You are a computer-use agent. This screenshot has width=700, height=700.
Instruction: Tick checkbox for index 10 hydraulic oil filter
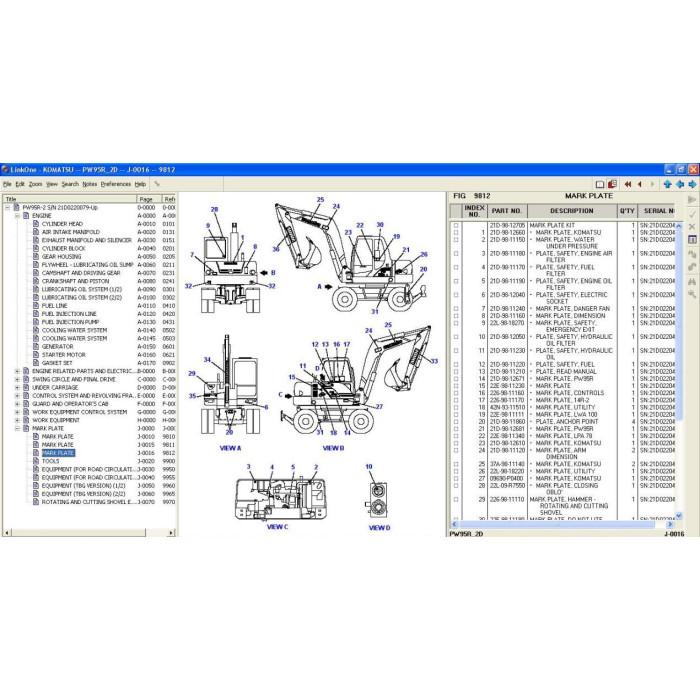(456, 337)
